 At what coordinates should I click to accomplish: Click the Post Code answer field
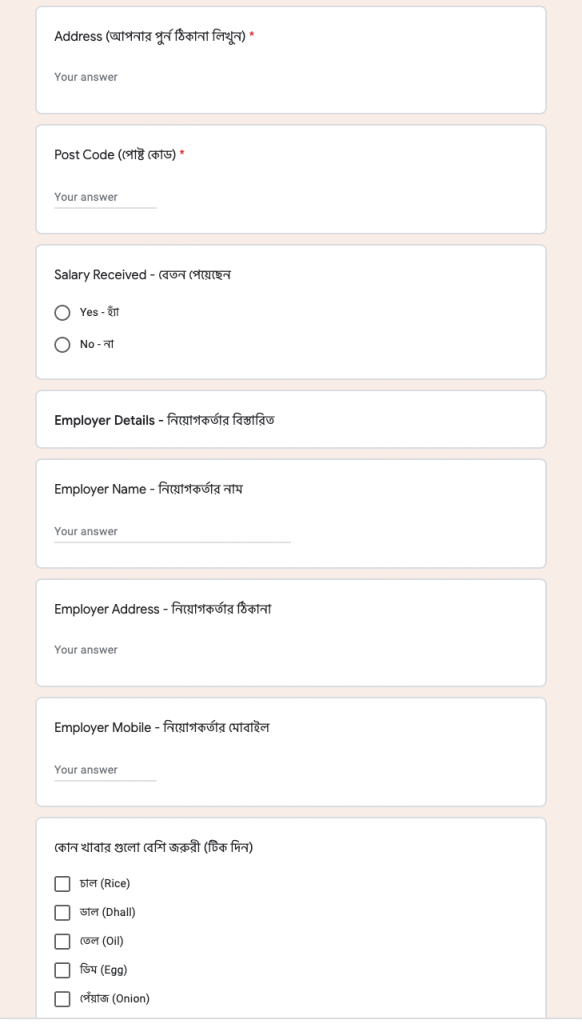click(105, 197)
